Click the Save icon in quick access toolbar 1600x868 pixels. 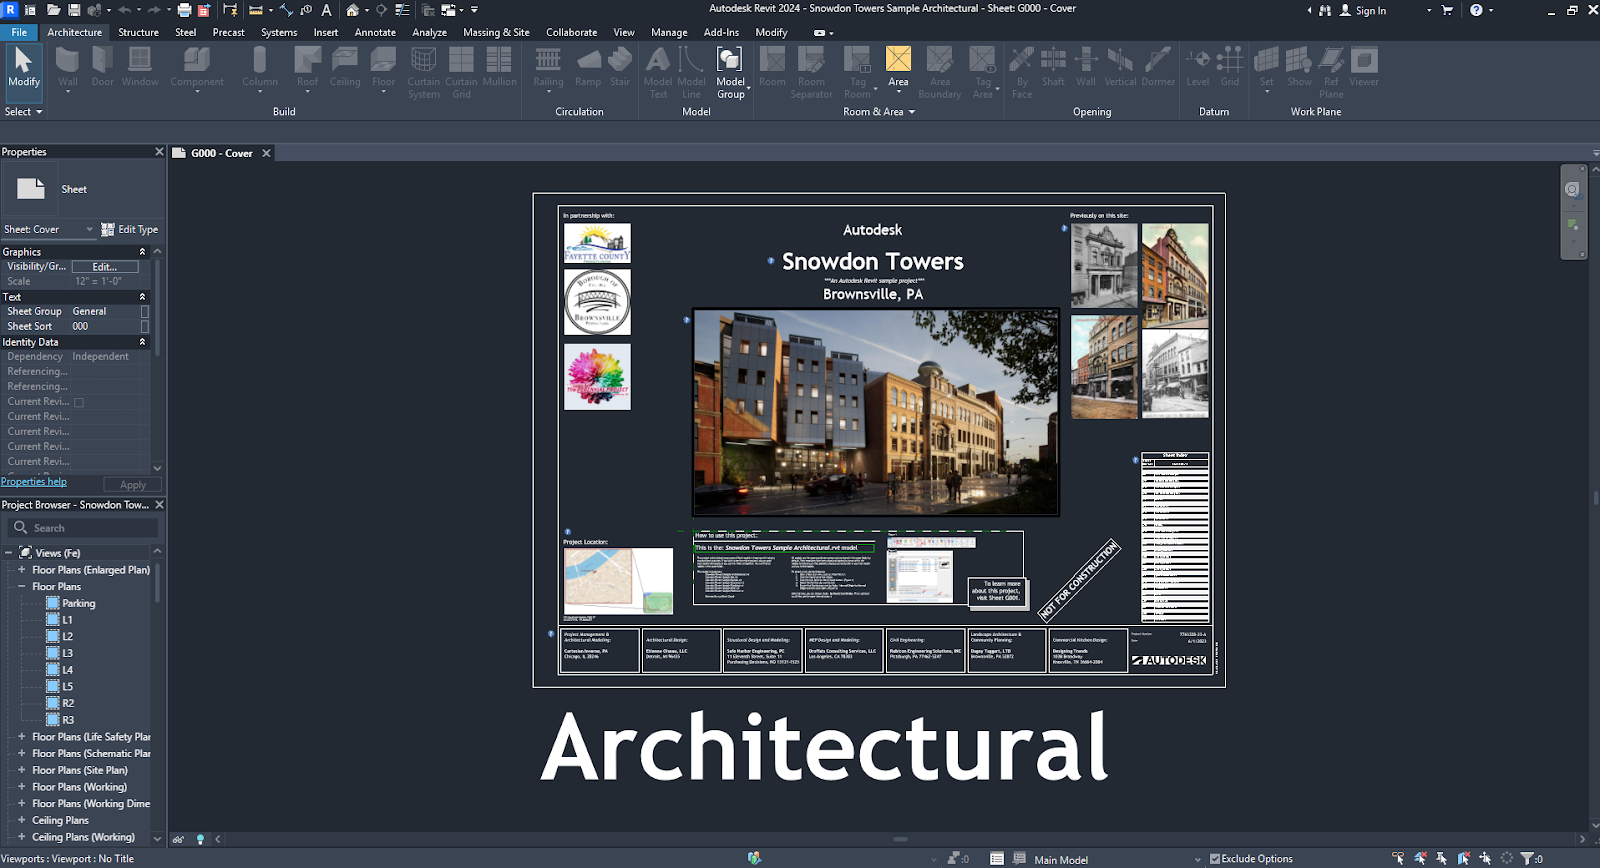74,10
